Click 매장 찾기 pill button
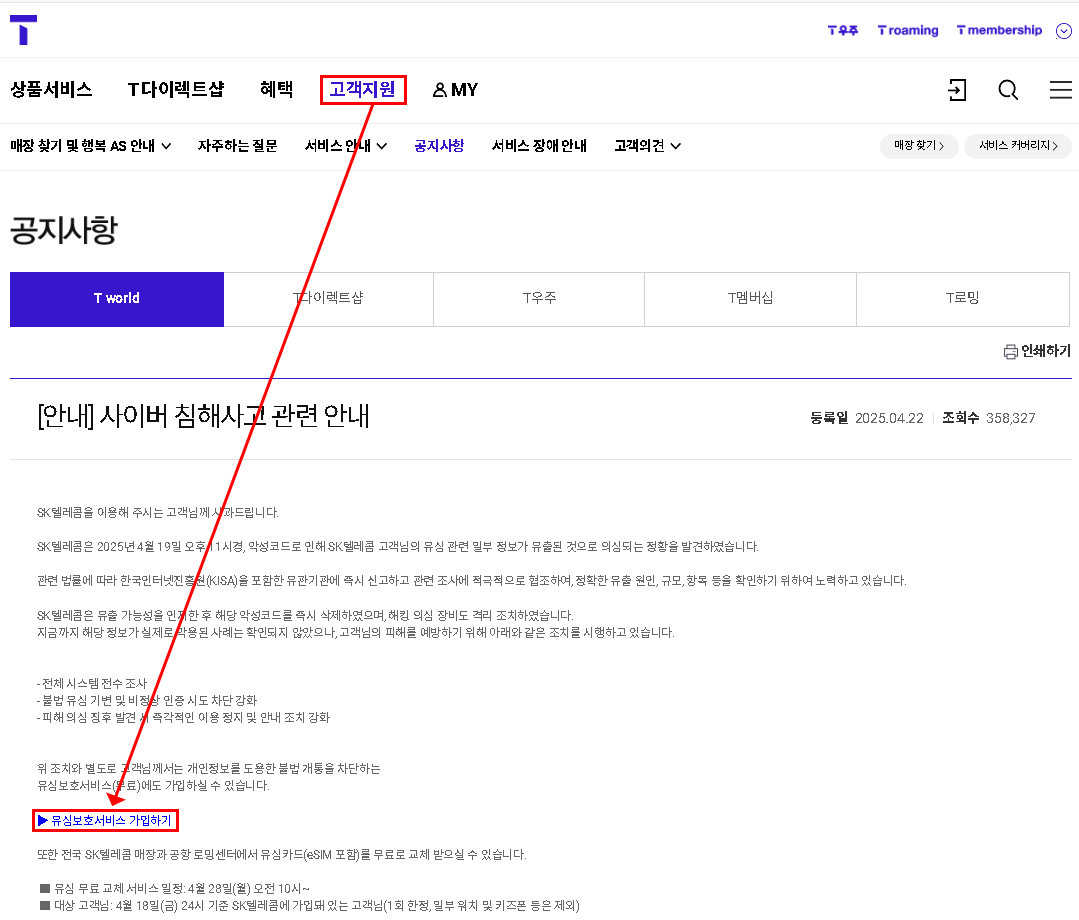1079x920 pixels. [919, 146]
